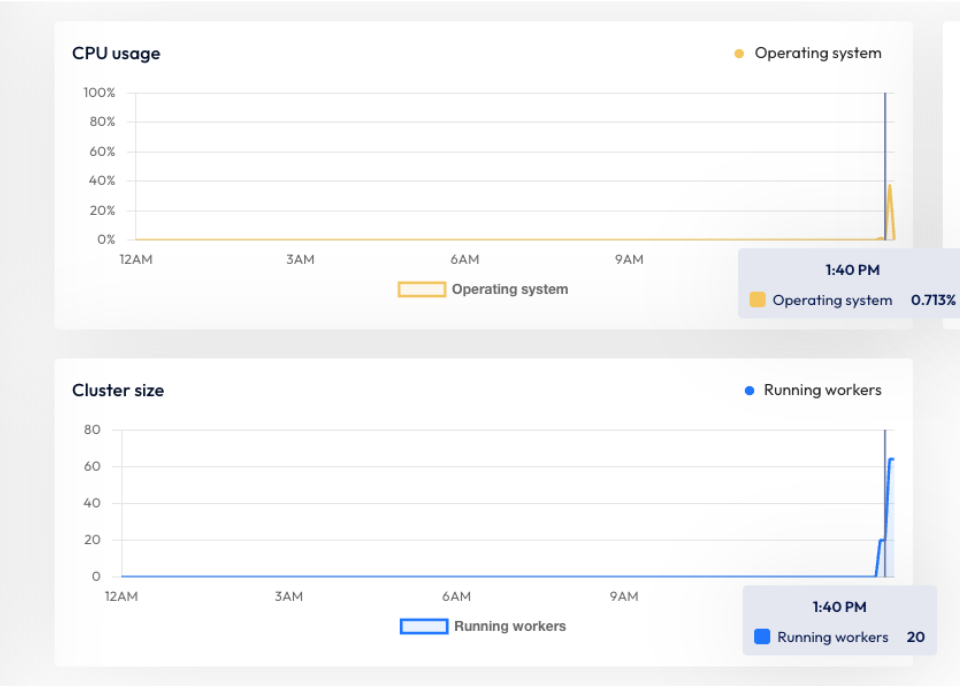Open the CPU usage chart title
Image resolution: width=960 pixels, height=686 pixels.
tap(116, 53)
